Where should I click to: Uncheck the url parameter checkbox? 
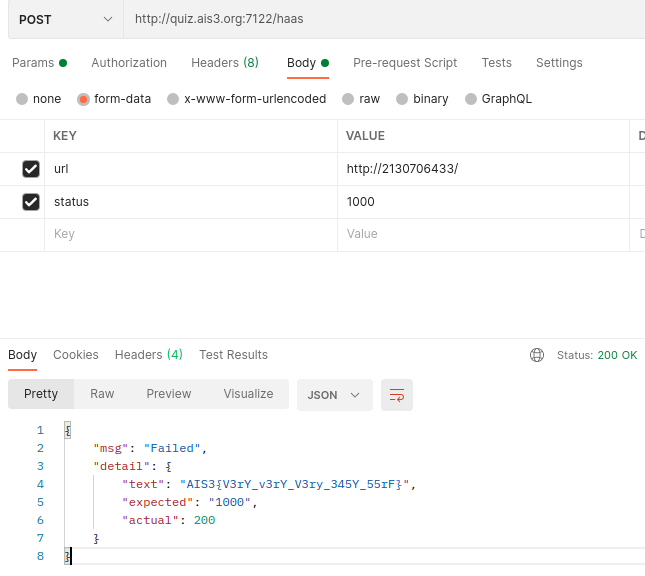point(31,169)
